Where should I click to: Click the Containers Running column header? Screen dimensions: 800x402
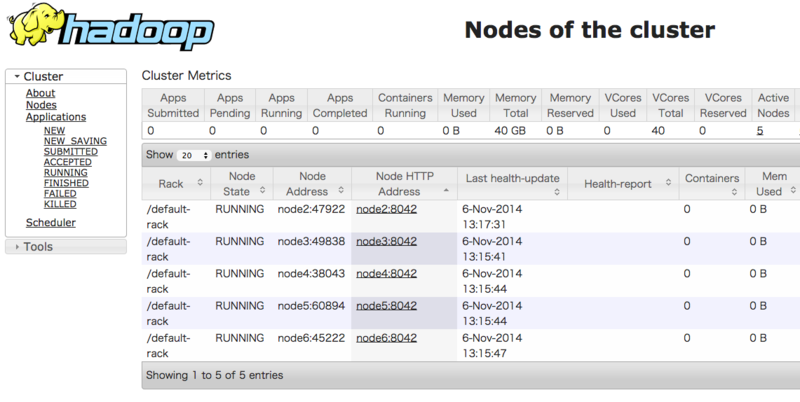click(x=405, y=105)
